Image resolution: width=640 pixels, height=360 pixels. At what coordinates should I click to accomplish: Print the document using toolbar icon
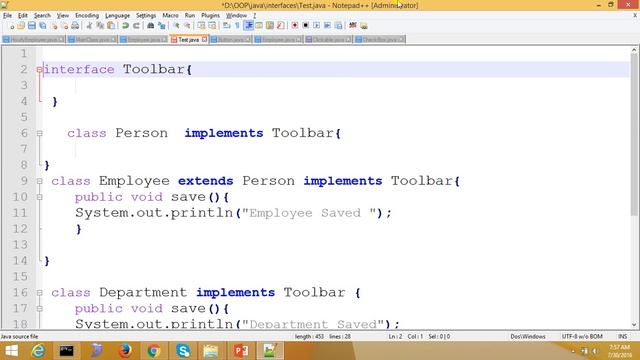point(75,26)
